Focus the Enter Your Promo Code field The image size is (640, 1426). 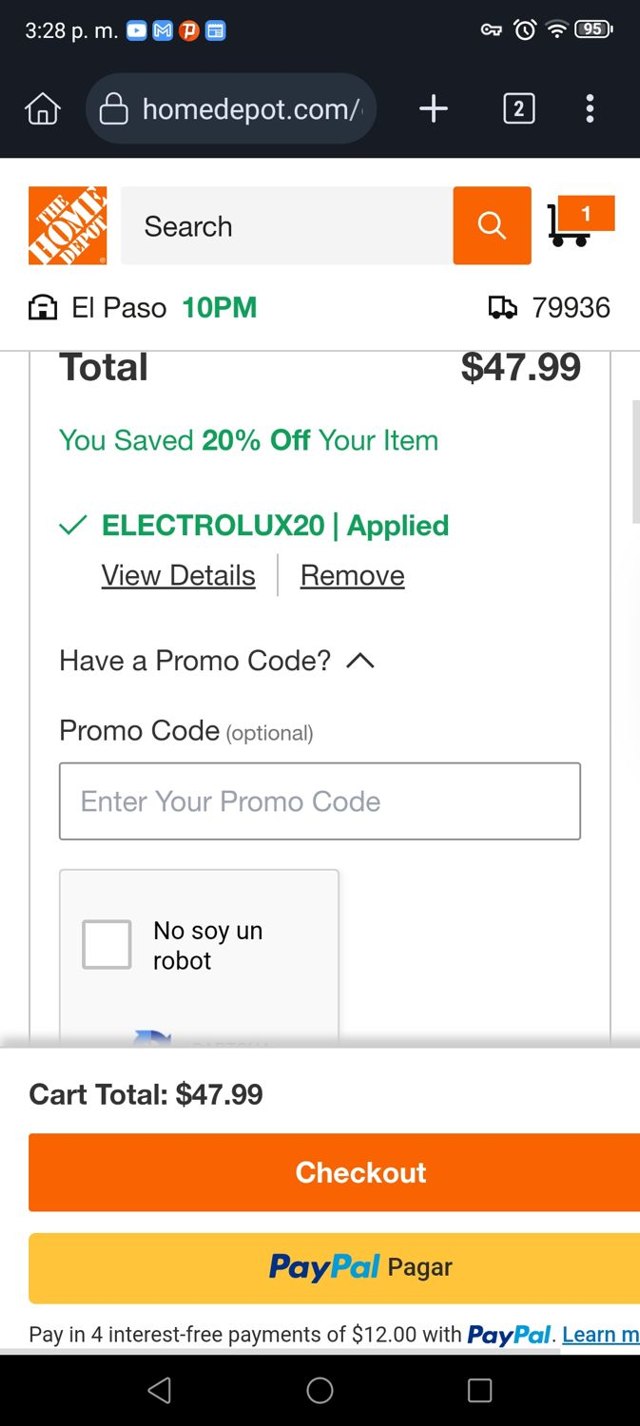(x=320, y=801)
